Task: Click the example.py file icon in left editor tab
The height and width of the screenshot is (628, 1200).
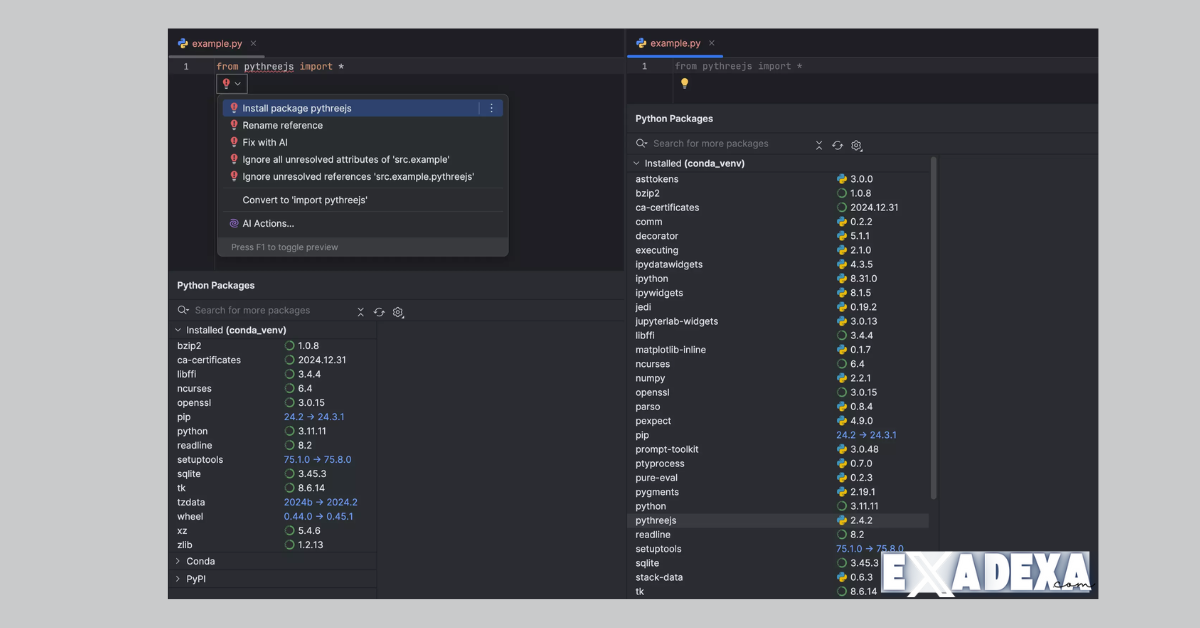Action: (x=182, y=43)
